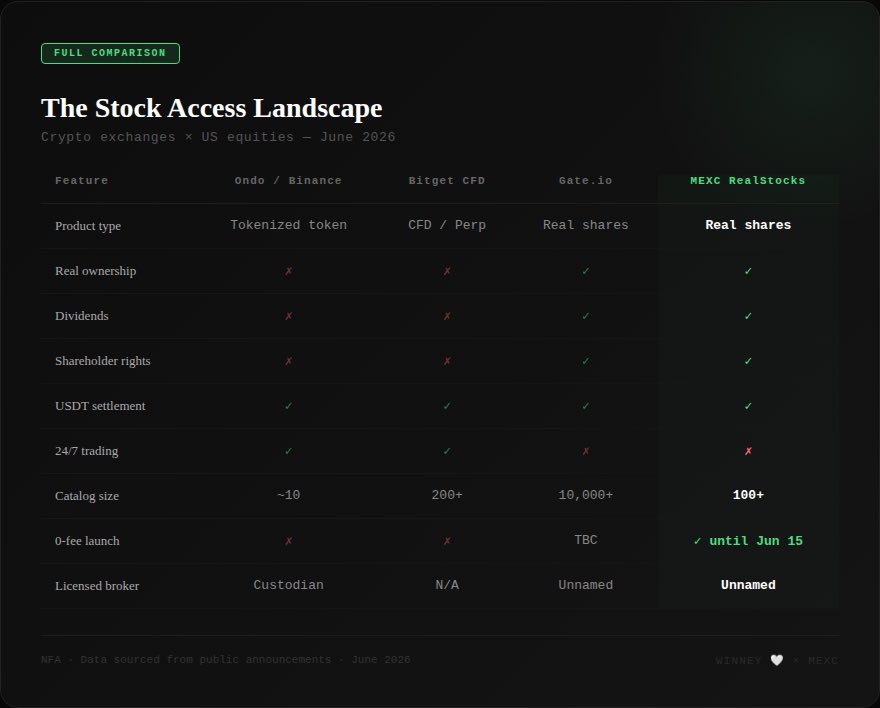Image resolution: width=880 pixels, height=708 pixels.
Task: Click MEXC check icon in Shareholder rights row
Action: click(x=748, y=361)
